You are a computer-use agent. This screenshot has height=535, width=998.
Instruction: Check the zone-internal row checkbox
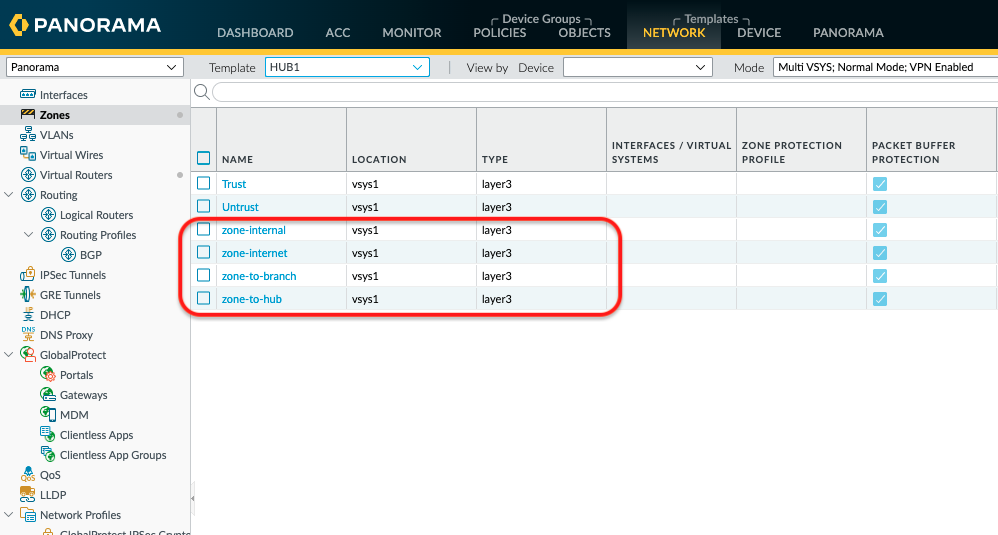click(x=204, y=229)
